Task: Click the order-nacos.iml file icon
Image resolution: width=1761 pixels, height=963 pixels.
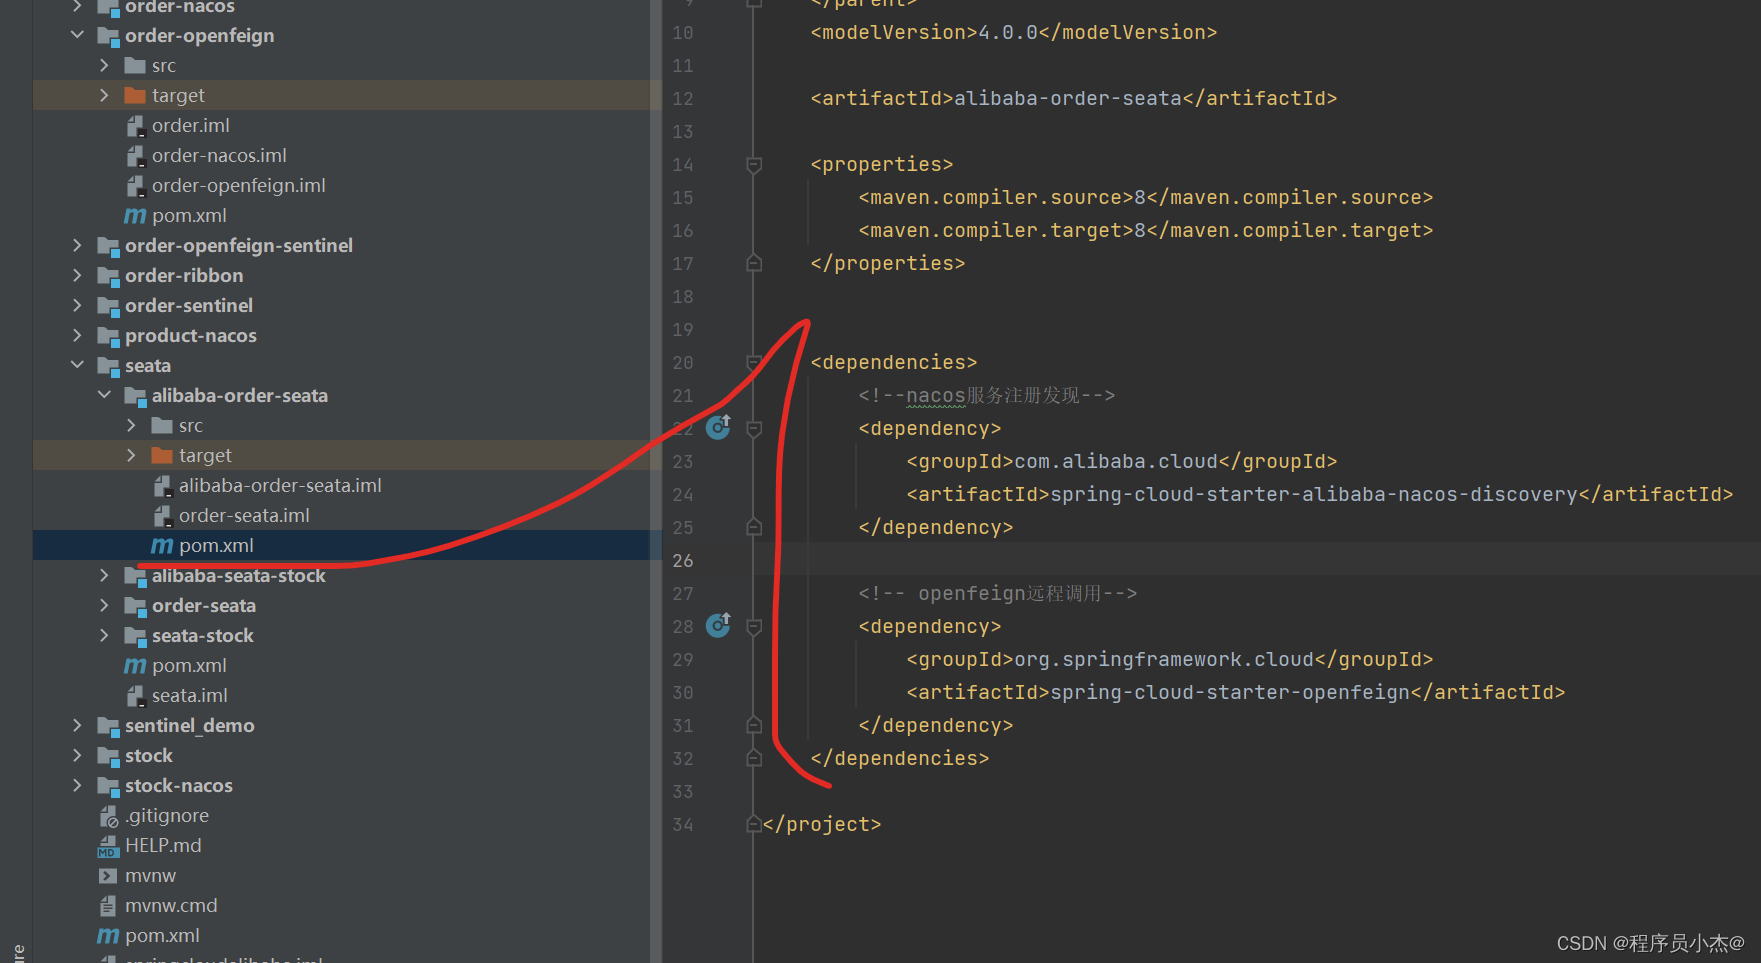Action: (x=135, y=155)
